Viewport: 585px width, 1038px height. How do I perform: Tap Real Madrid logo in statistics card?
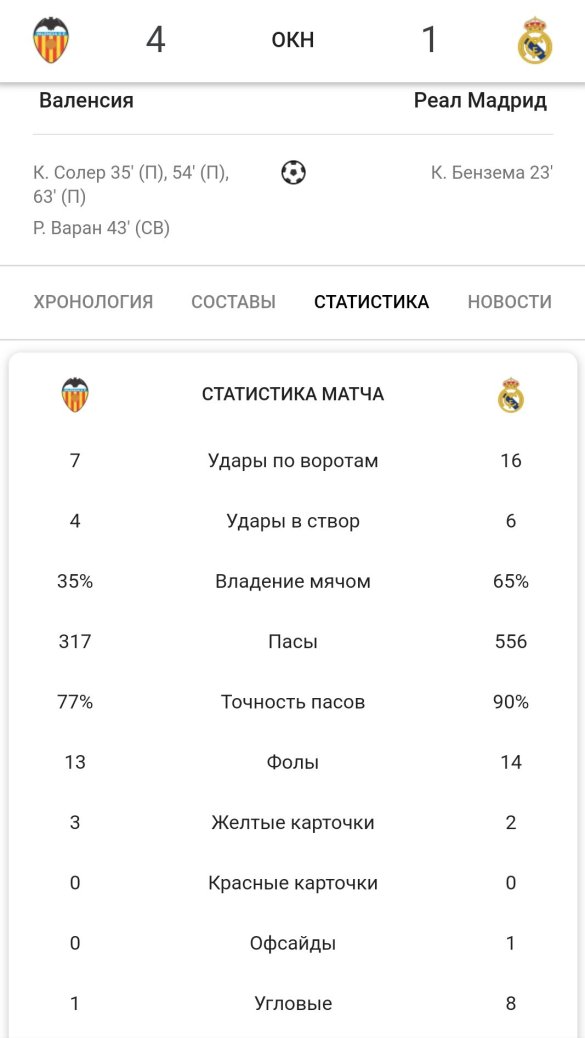[511, 395]
